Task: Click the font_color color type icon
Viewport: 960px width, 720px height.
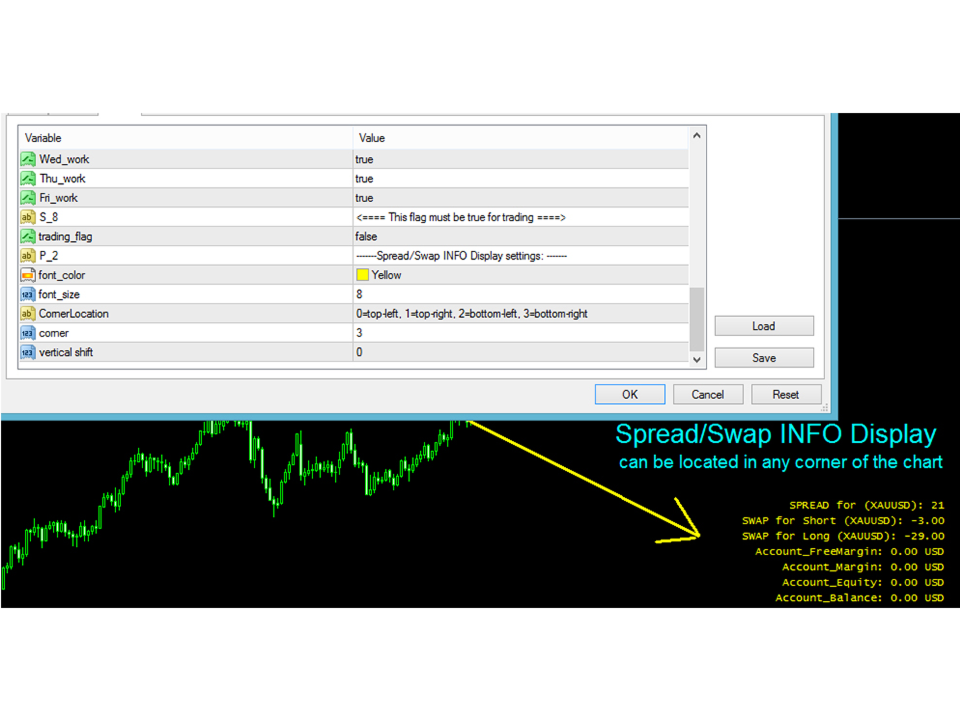Action: [28, 275]
